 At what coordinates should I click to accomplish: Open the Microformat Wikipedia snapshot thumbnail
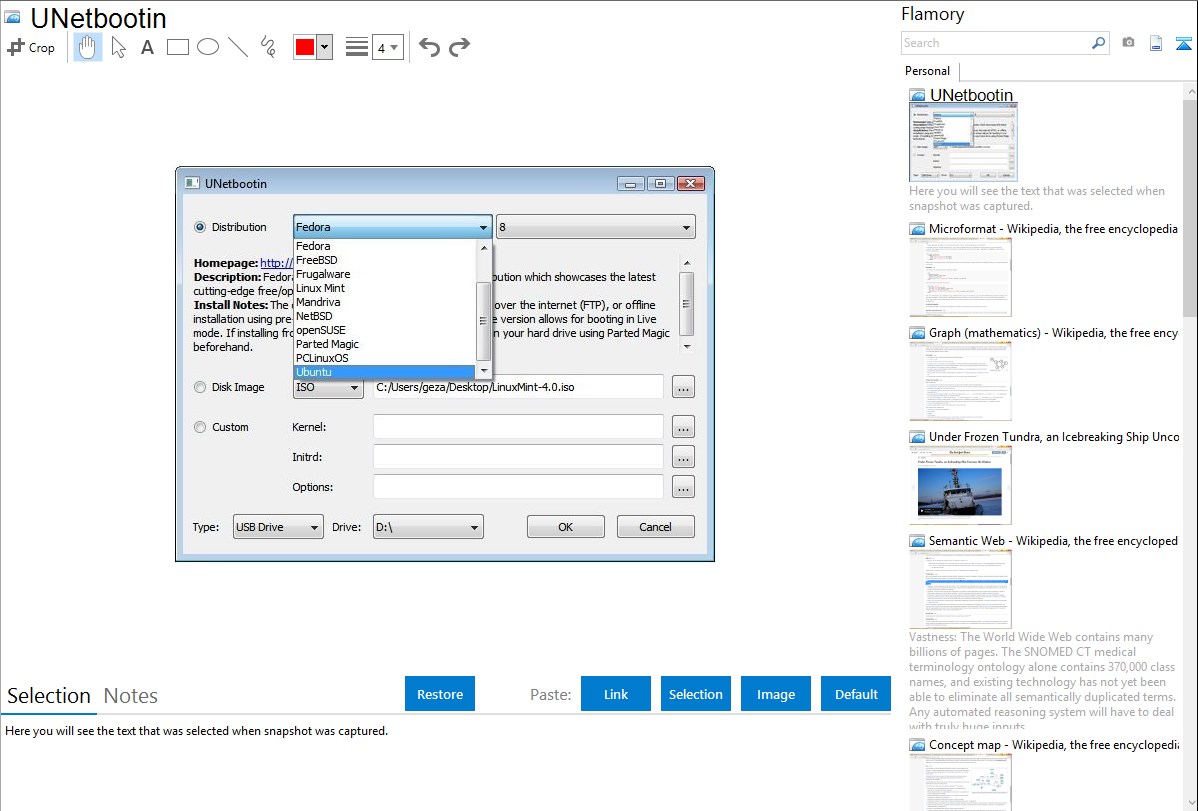pos(960,277)
